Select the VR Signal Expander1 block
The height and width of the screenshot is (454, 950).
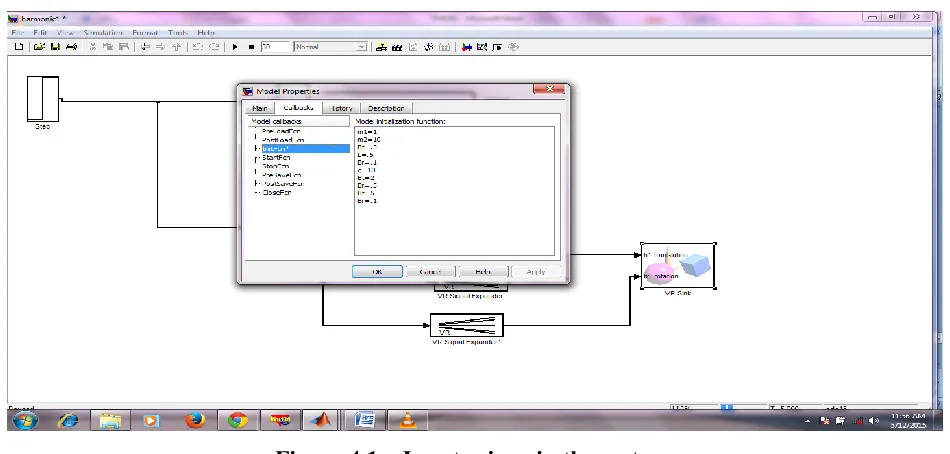coord(467,325)
